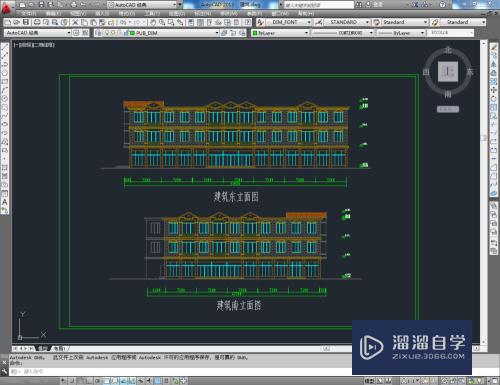Image resolution: width=500 pixels, height=385 pixels.
Task: Click Plot print icon in standard toolbar
Action: (x=37, y=22)
